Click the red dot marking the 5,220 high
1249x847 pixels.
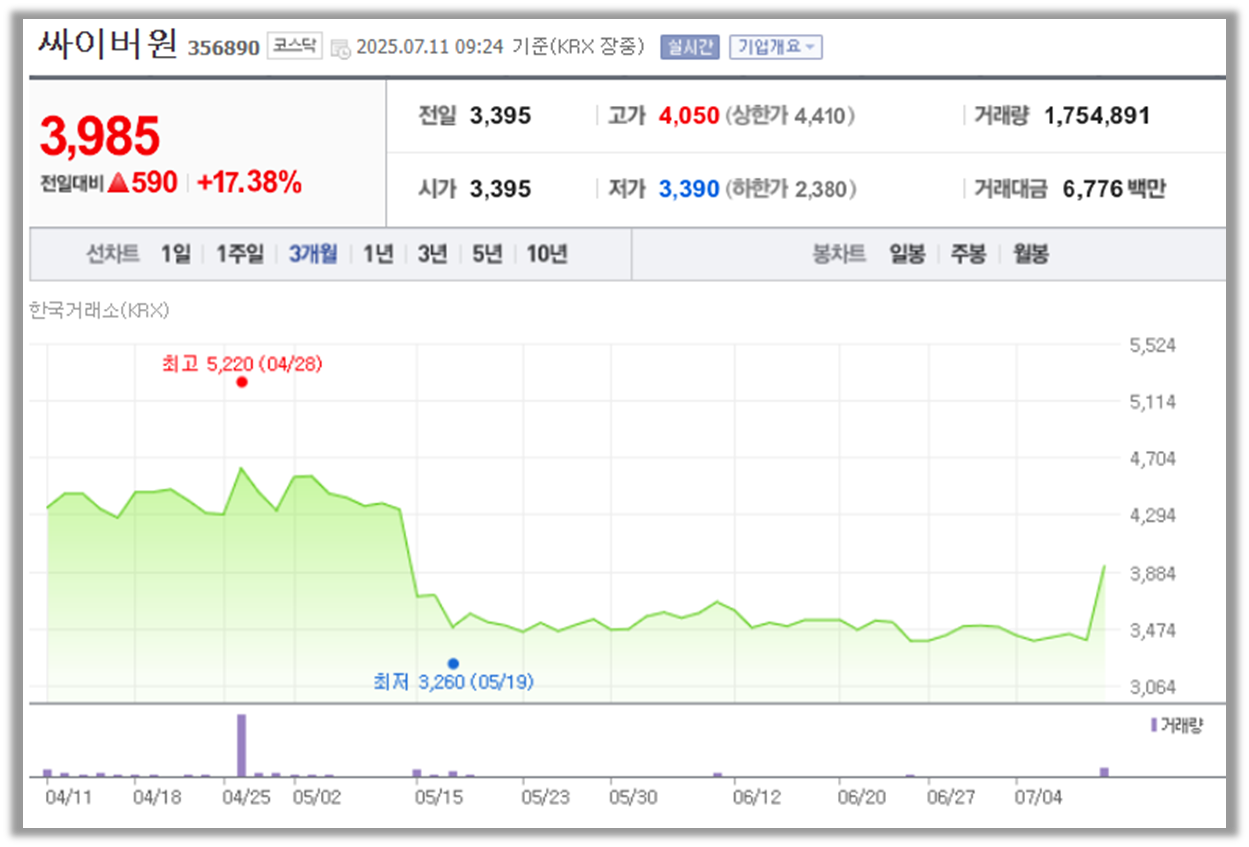pos(242,382)
